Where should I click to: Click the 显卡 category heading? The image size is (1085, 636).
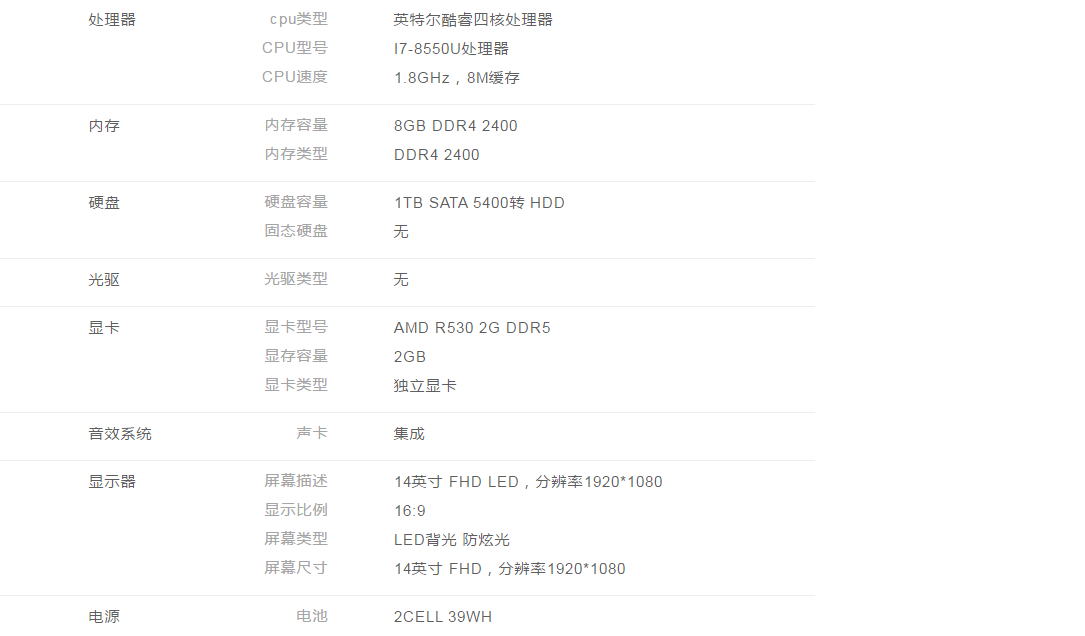(104, 328)
